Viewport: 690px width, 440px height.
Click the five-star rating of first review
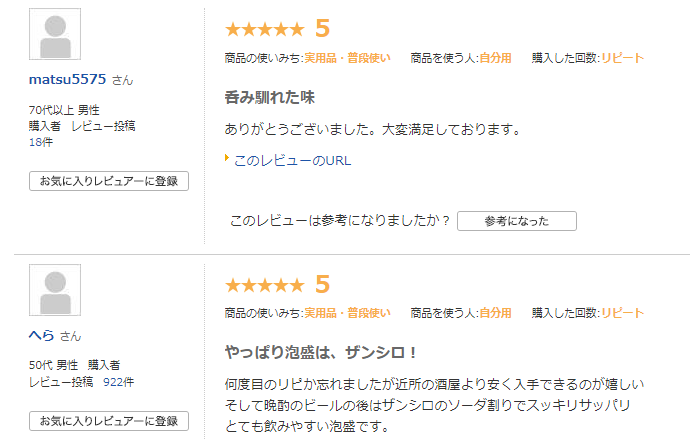(264, 29)
